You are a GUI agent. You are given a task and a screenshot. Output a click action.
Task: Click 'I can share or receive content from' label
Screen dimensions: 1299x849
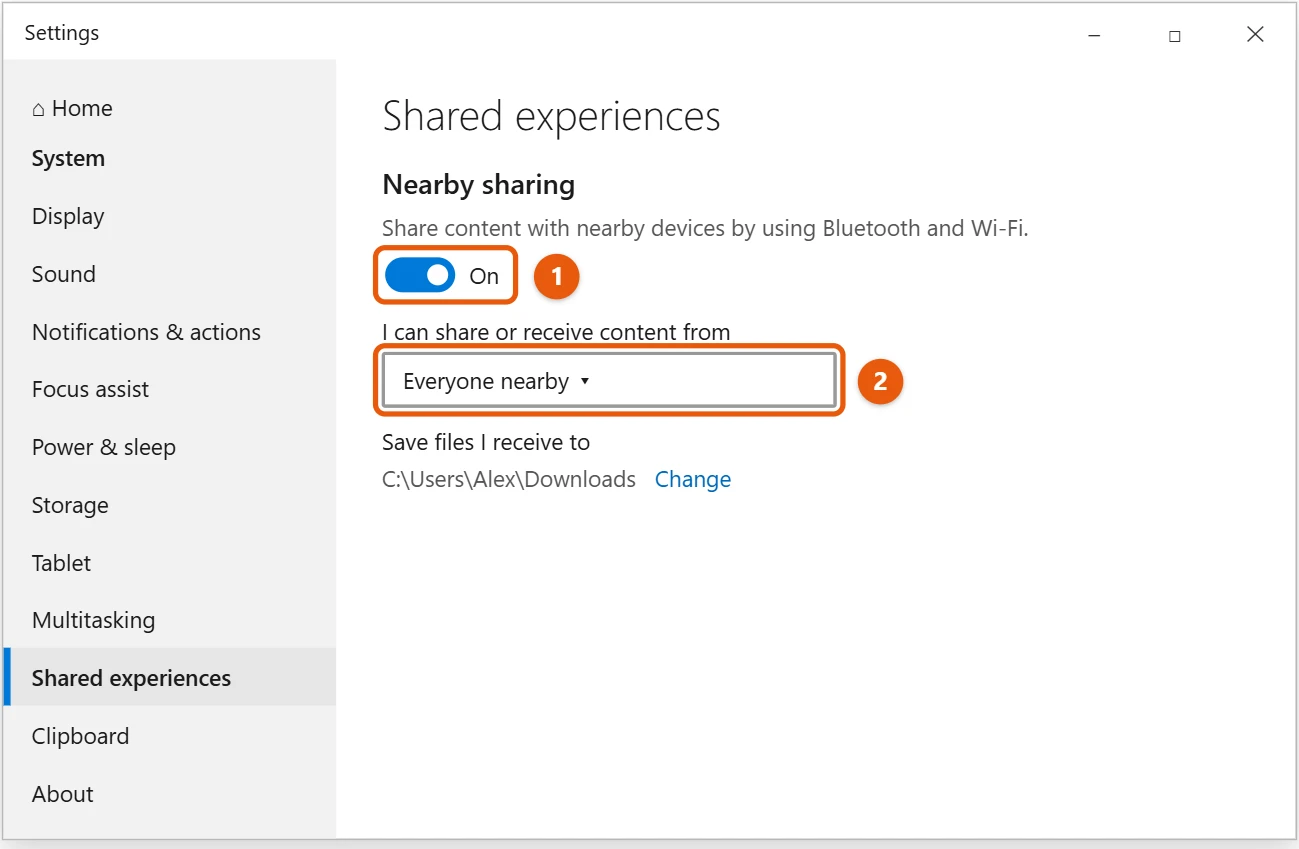point(556,332)
